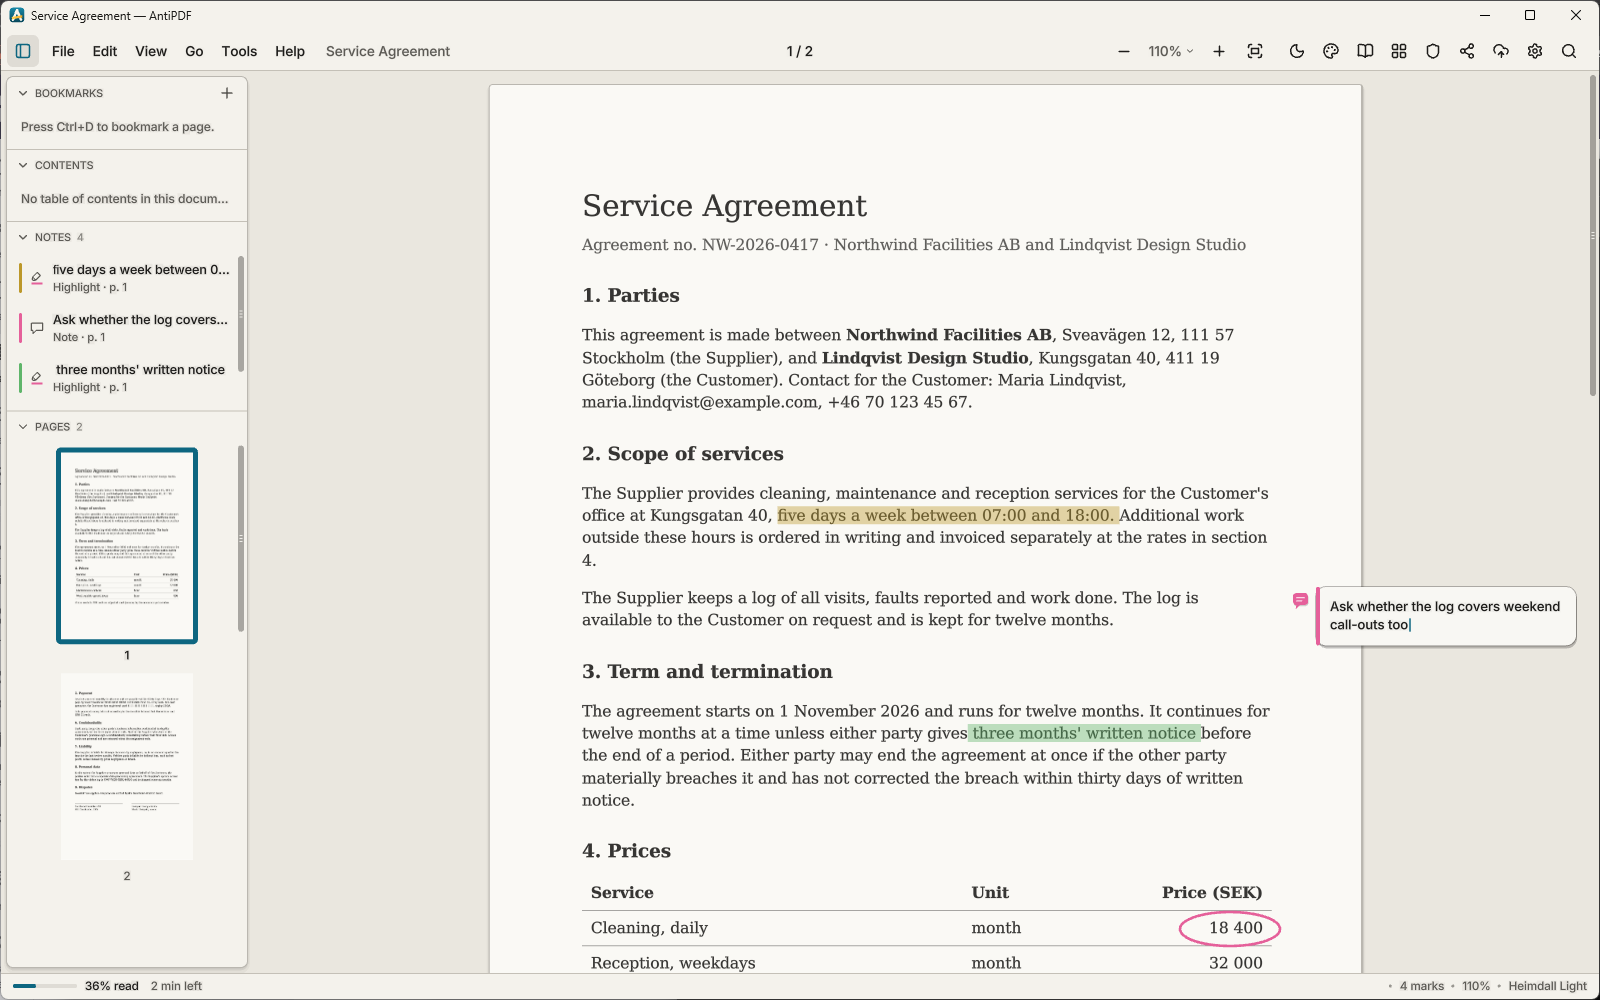Open the 110% zoom level dropdown
The image size is (1600, 1000).
click(1171, 51)
